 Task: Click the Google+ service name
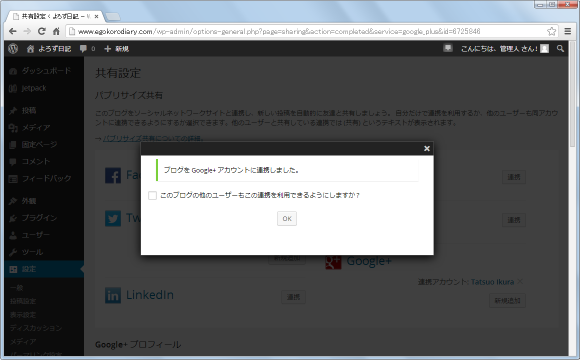(x=369, y=261)
